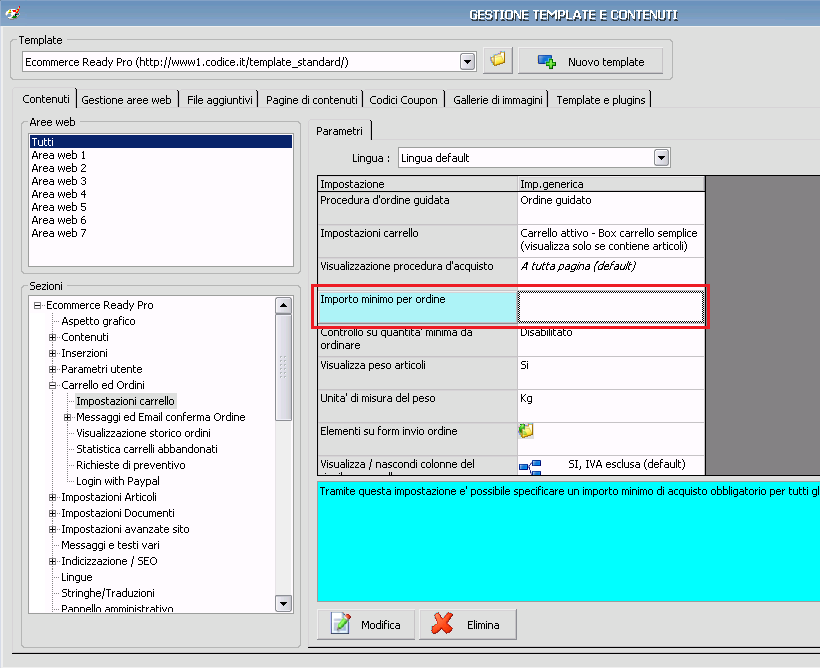
Task: Open the Gallerie di immagini tab
Action: pos(498,100)
